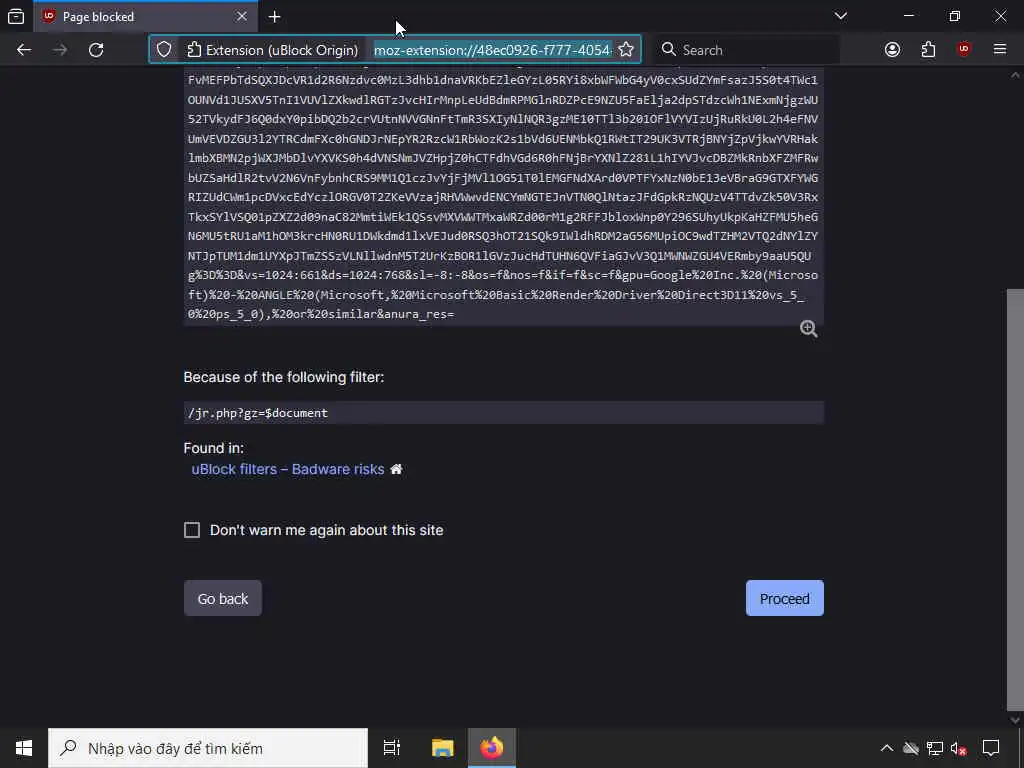1024x768 pixels.
Task: Click the Extension (uBlock Origin) identity label
Action: [273, 50]
